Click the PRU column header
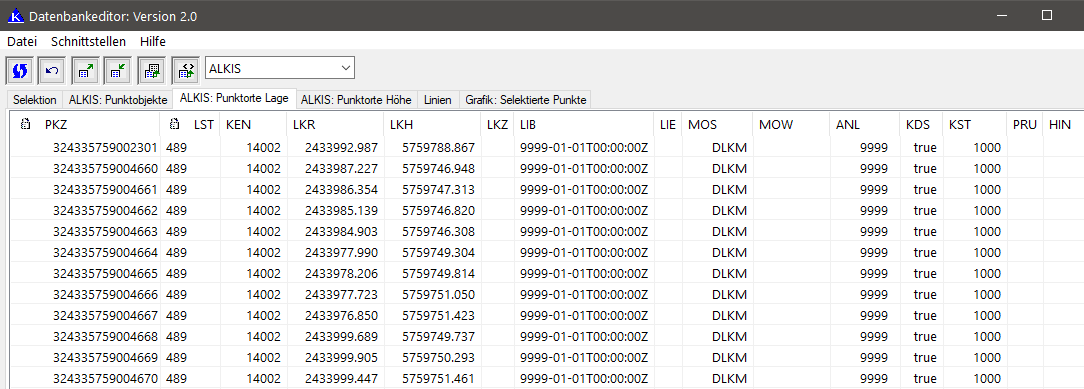 [1025, 125]
